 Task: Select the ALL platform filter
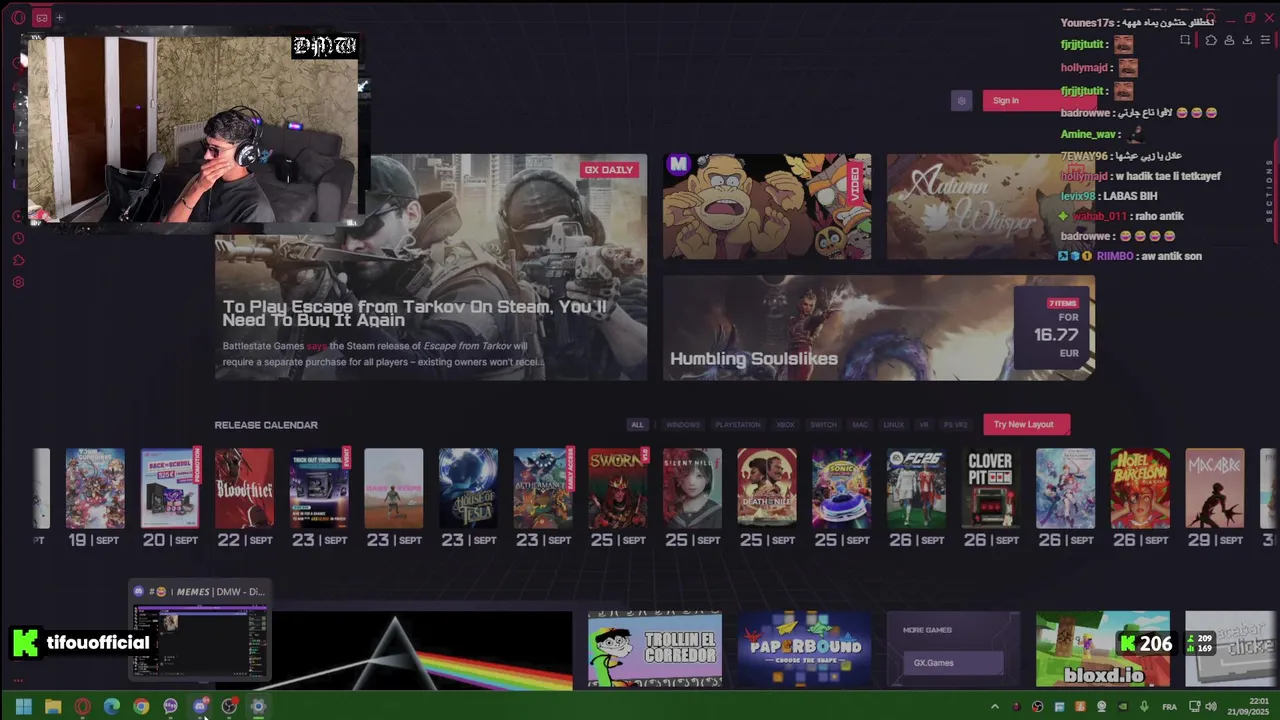point(637,425)
